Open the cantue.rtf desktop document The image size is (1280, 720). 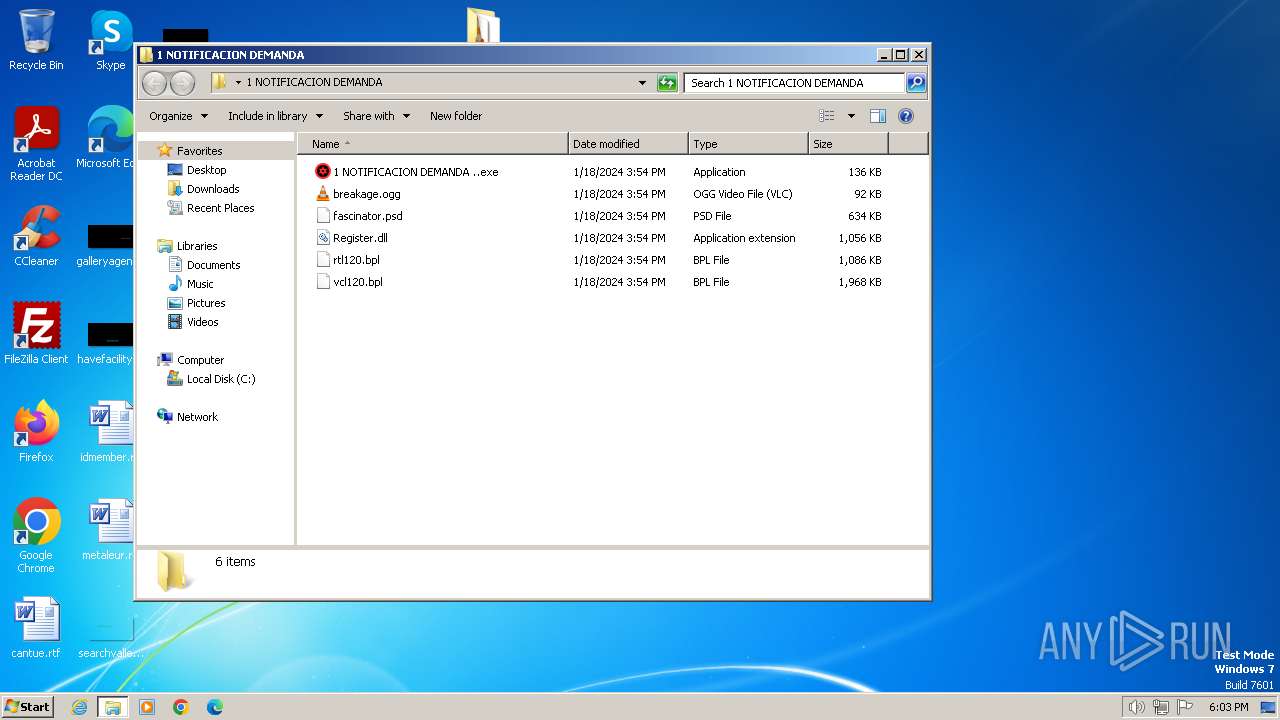point(36,628)
